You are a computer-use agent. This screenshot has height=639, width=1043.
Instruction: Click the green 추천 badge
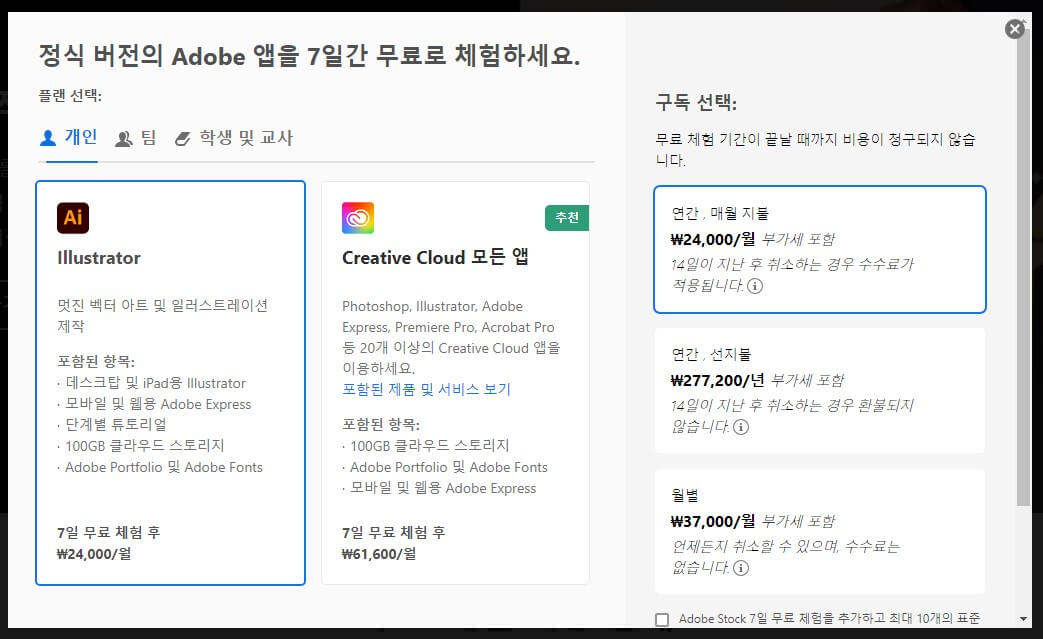[567, 217]
